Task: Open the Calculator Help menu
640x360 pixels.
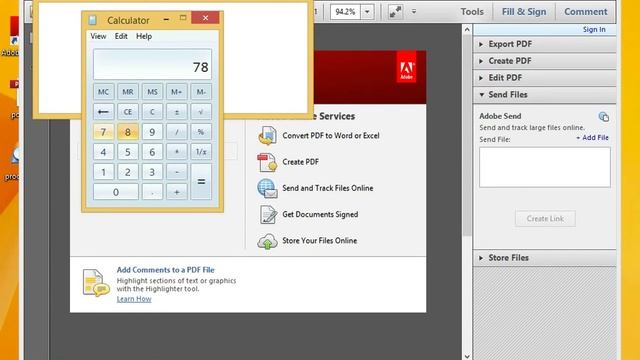Action: coord(144,36)
